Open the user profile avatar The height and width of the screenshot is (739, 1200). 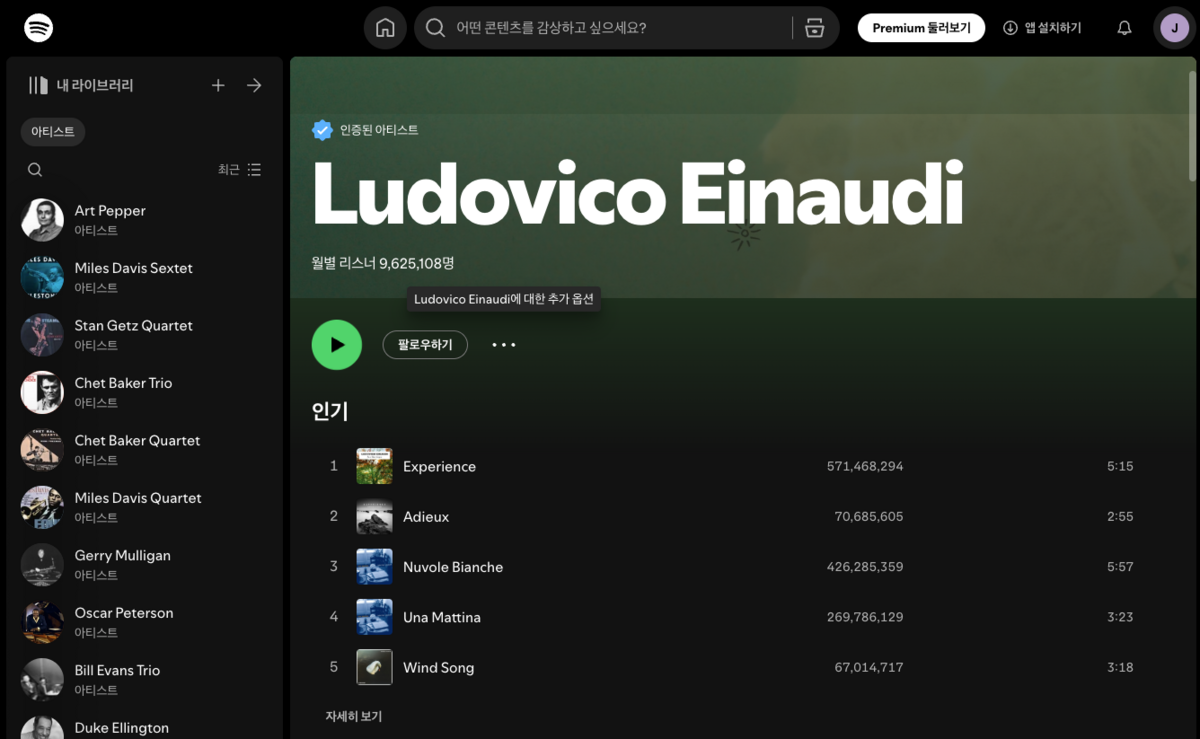click(1173, 28)
